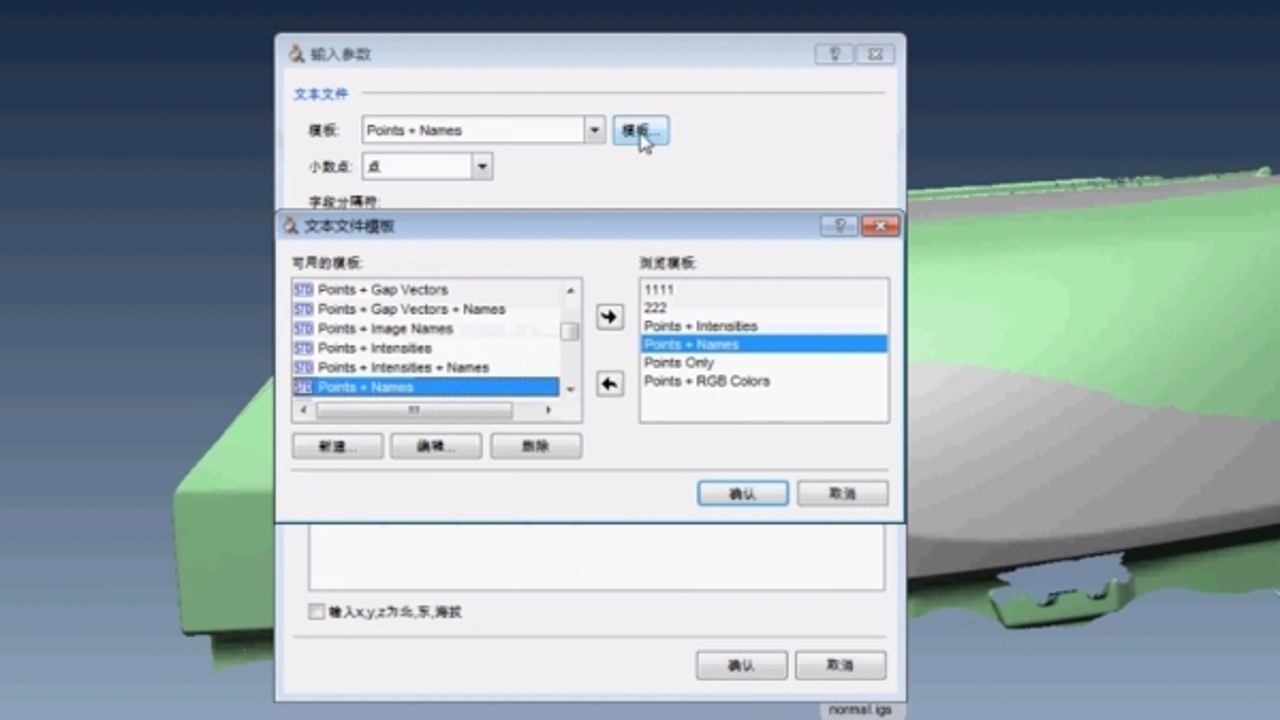Confirm with 确认 in 文本文件模板 dialog

point(743,494)
